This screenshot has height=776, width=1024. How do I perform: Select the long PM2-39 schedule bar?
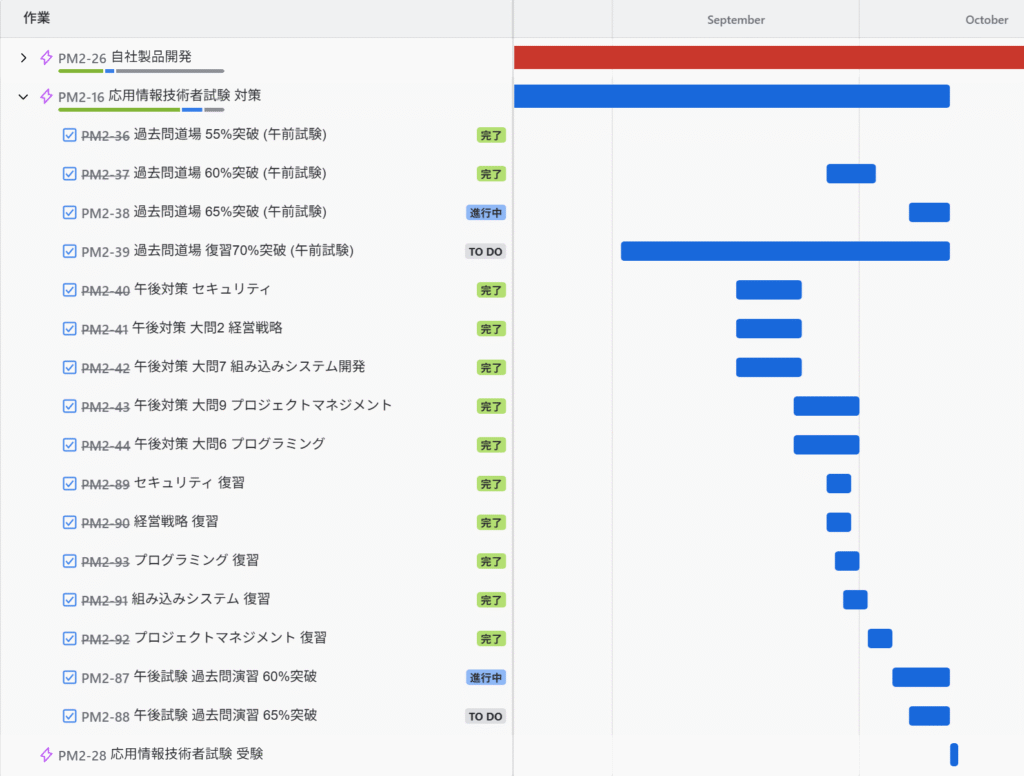(785, 251)
